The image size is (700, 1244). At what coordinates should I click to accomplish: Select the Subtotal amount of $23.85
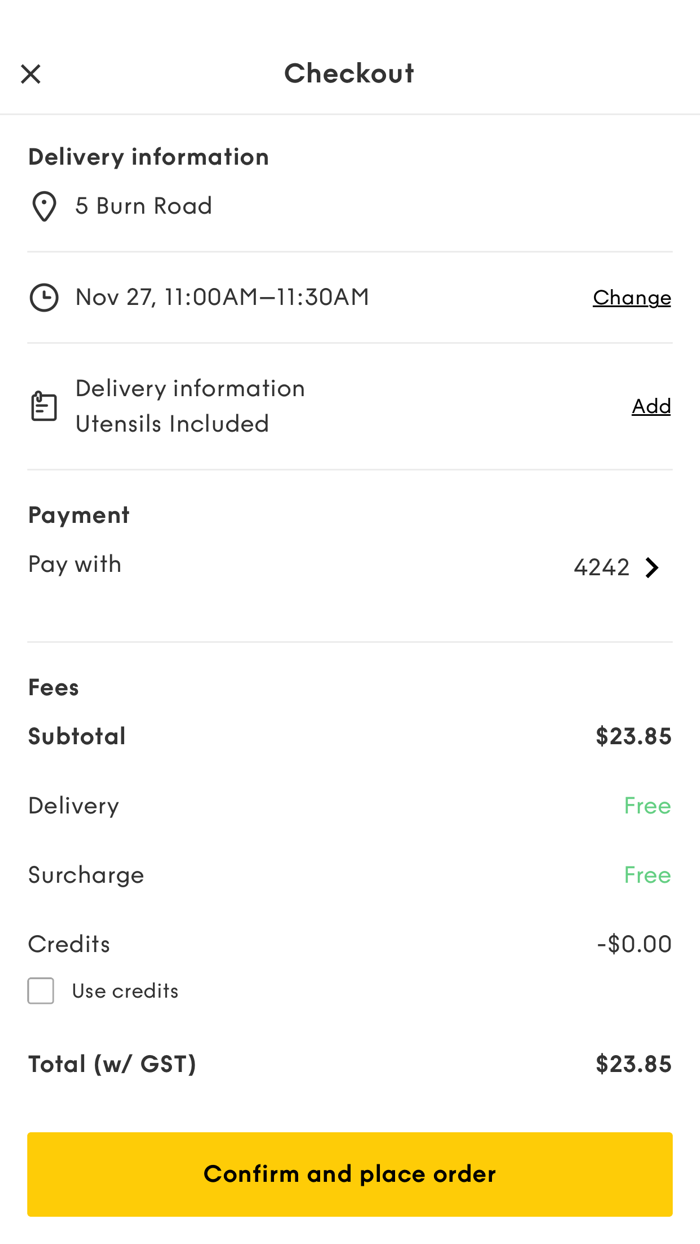point(633,735)
